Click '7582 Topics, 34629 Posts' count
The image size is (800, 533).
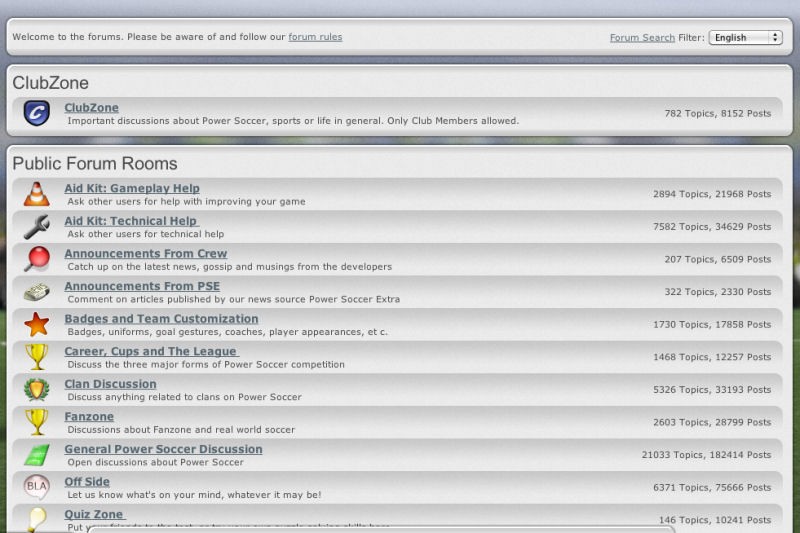click(712, 226)
